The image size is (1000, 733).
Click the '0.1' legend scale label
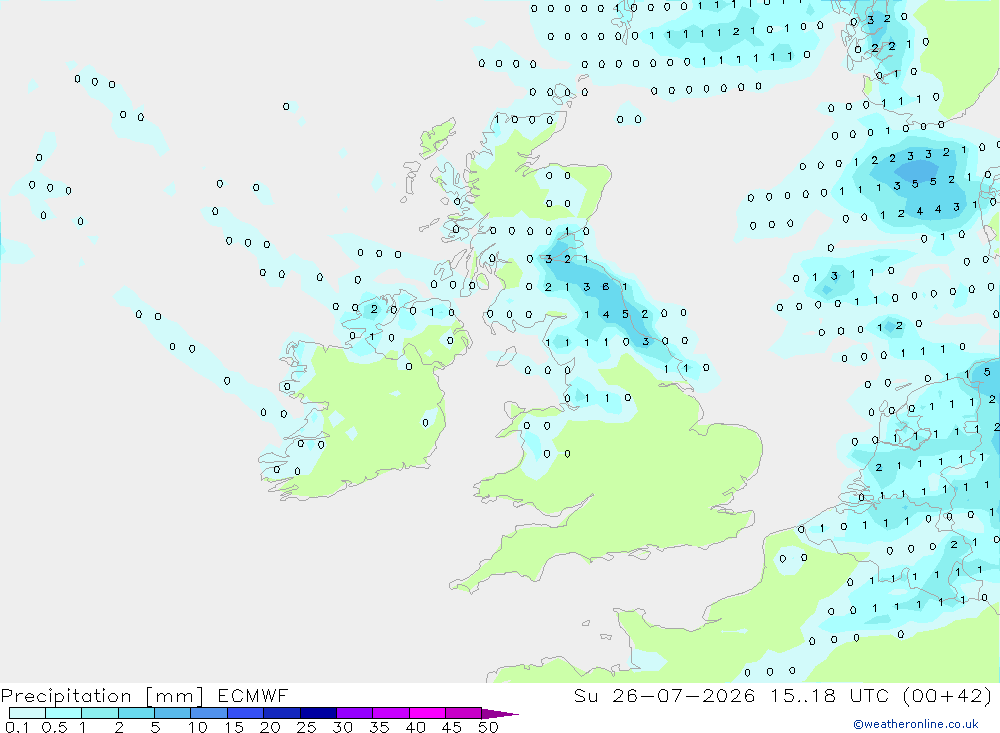point(17,727)
